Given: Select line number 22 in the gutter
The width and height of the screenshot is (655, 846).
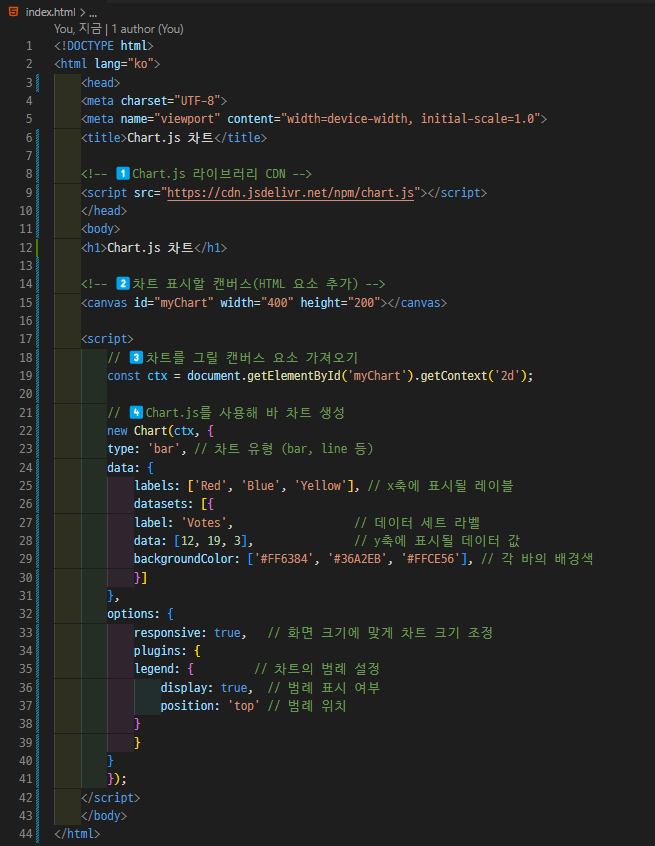Looking at the screenshot, I should pyautogui.click(x=26, y=431).
